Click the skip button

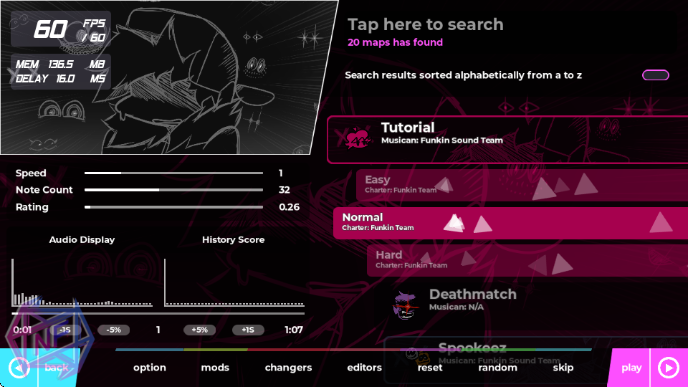[x=563, y=368]
